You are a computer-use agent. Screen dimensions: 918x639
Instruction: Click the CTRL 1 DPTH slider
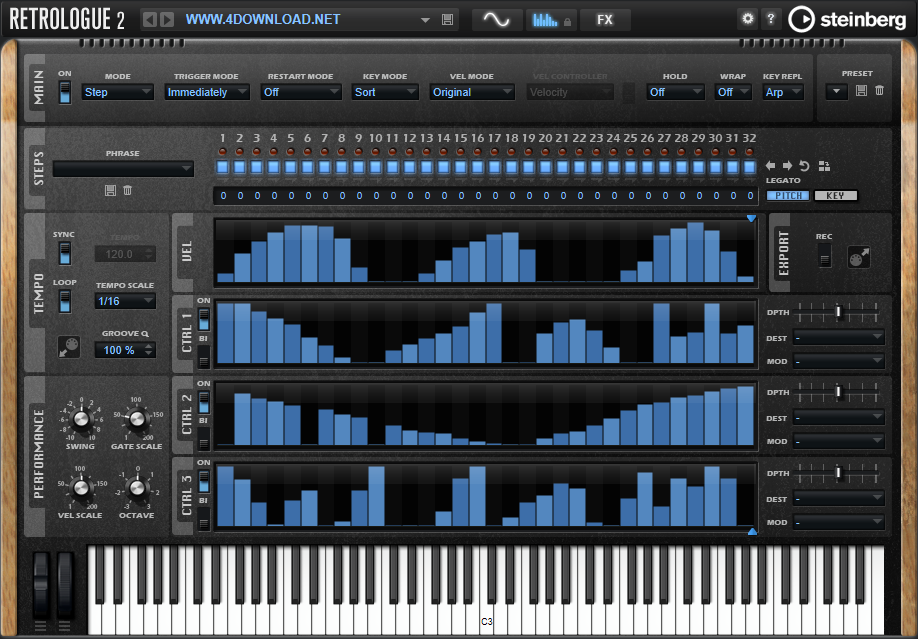tap(838, 312)
